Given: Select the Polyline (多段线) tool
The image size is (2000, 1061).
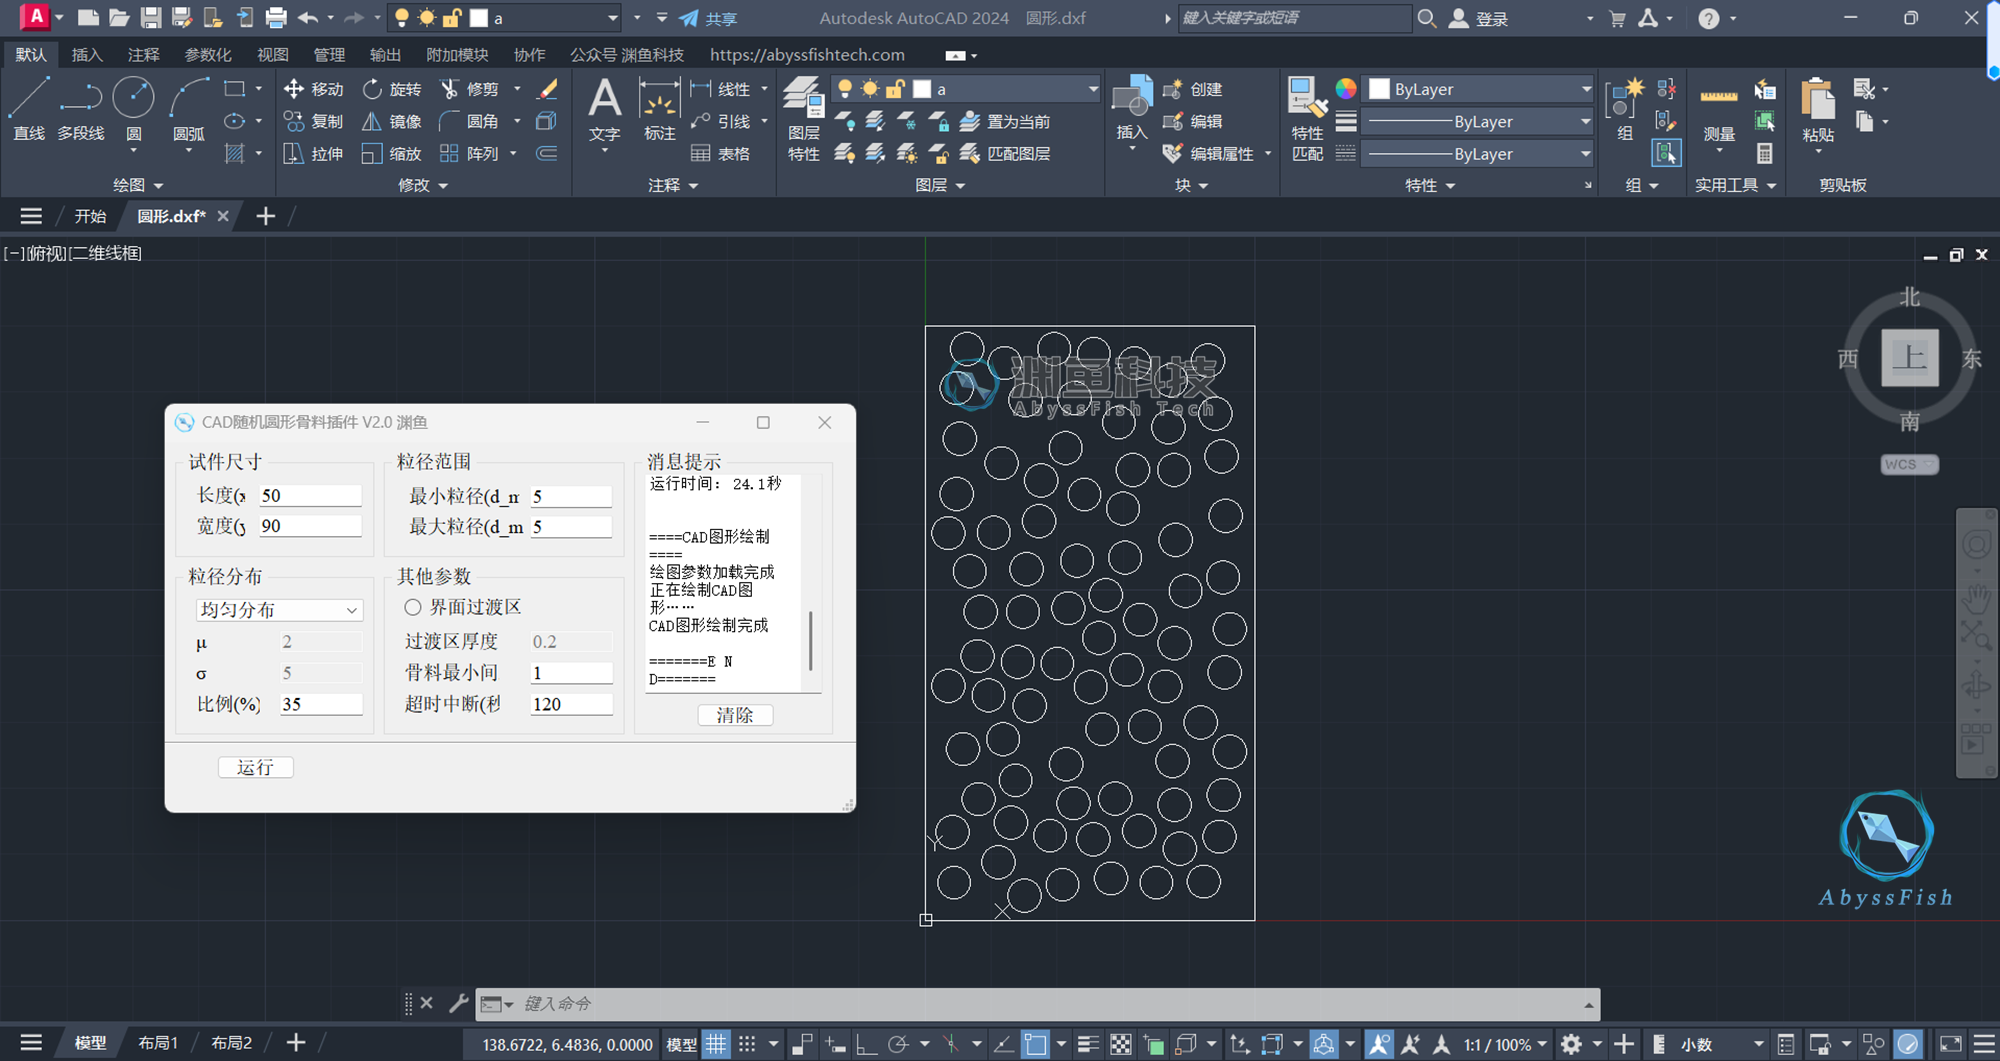Looking at the screenshot, I should (x=81, y=109).
